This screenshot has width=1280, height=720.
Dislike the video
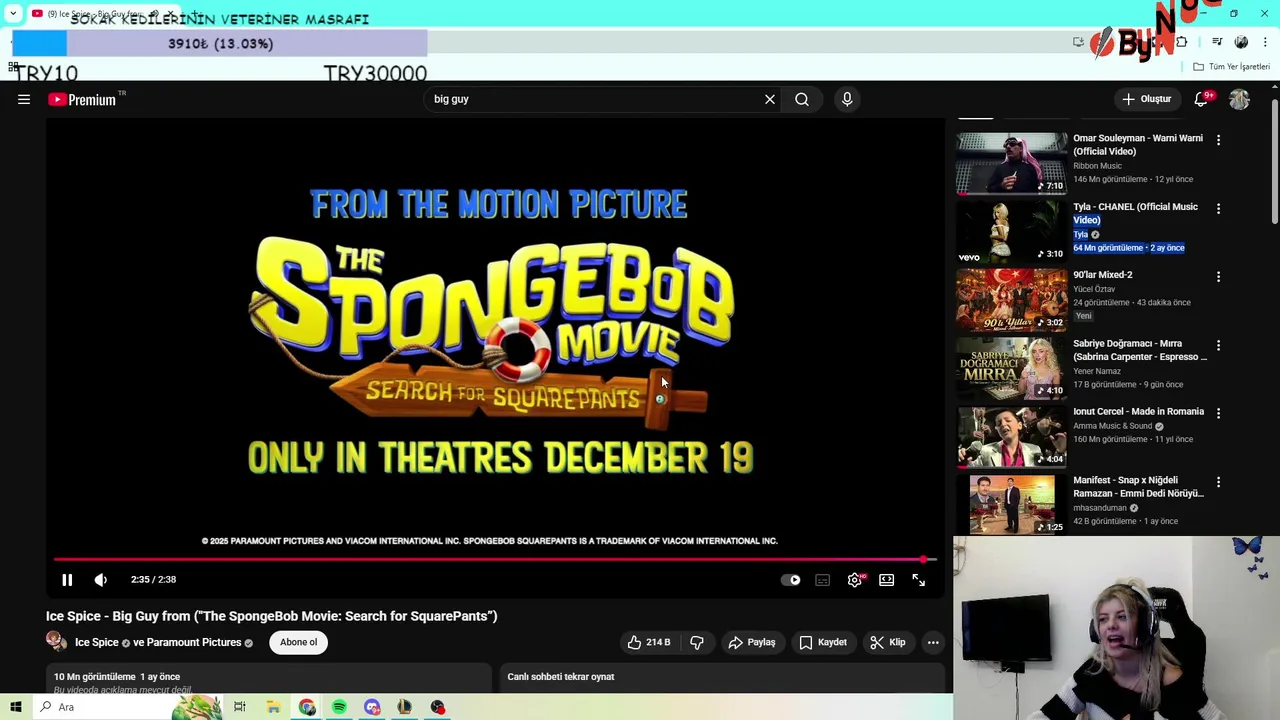[x=697, y=642]
